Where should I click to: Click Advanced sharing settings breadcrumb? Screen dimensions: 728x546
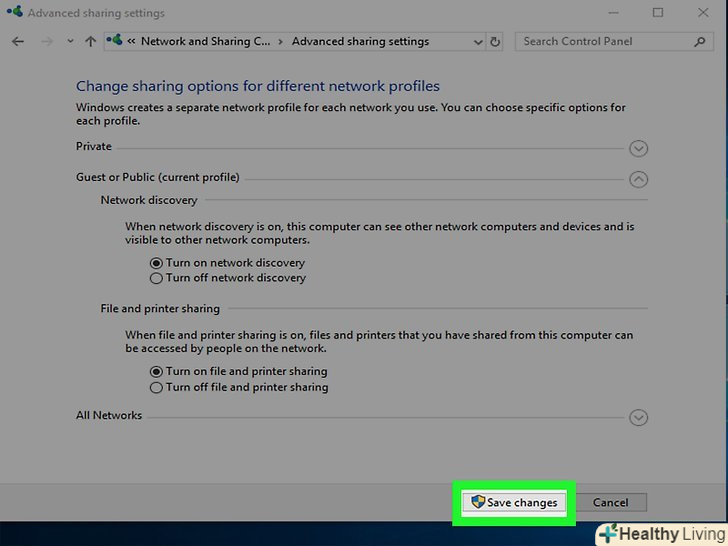(360, 41)
